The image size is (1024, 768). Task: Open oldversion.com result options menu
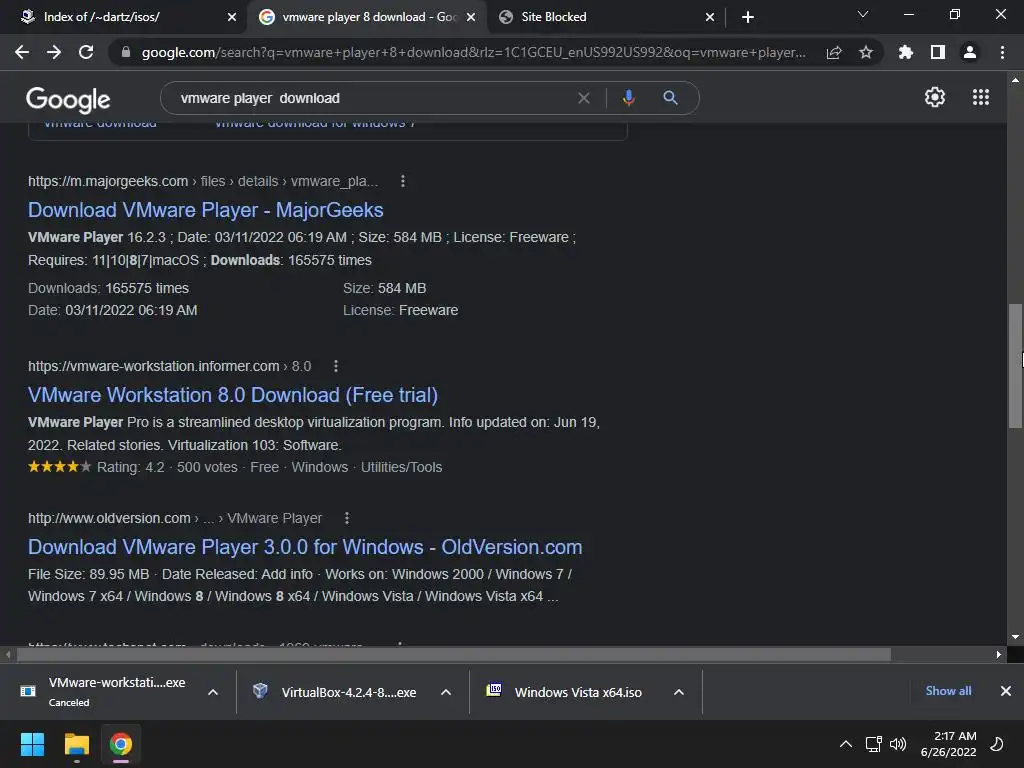[x=347, y=518]
